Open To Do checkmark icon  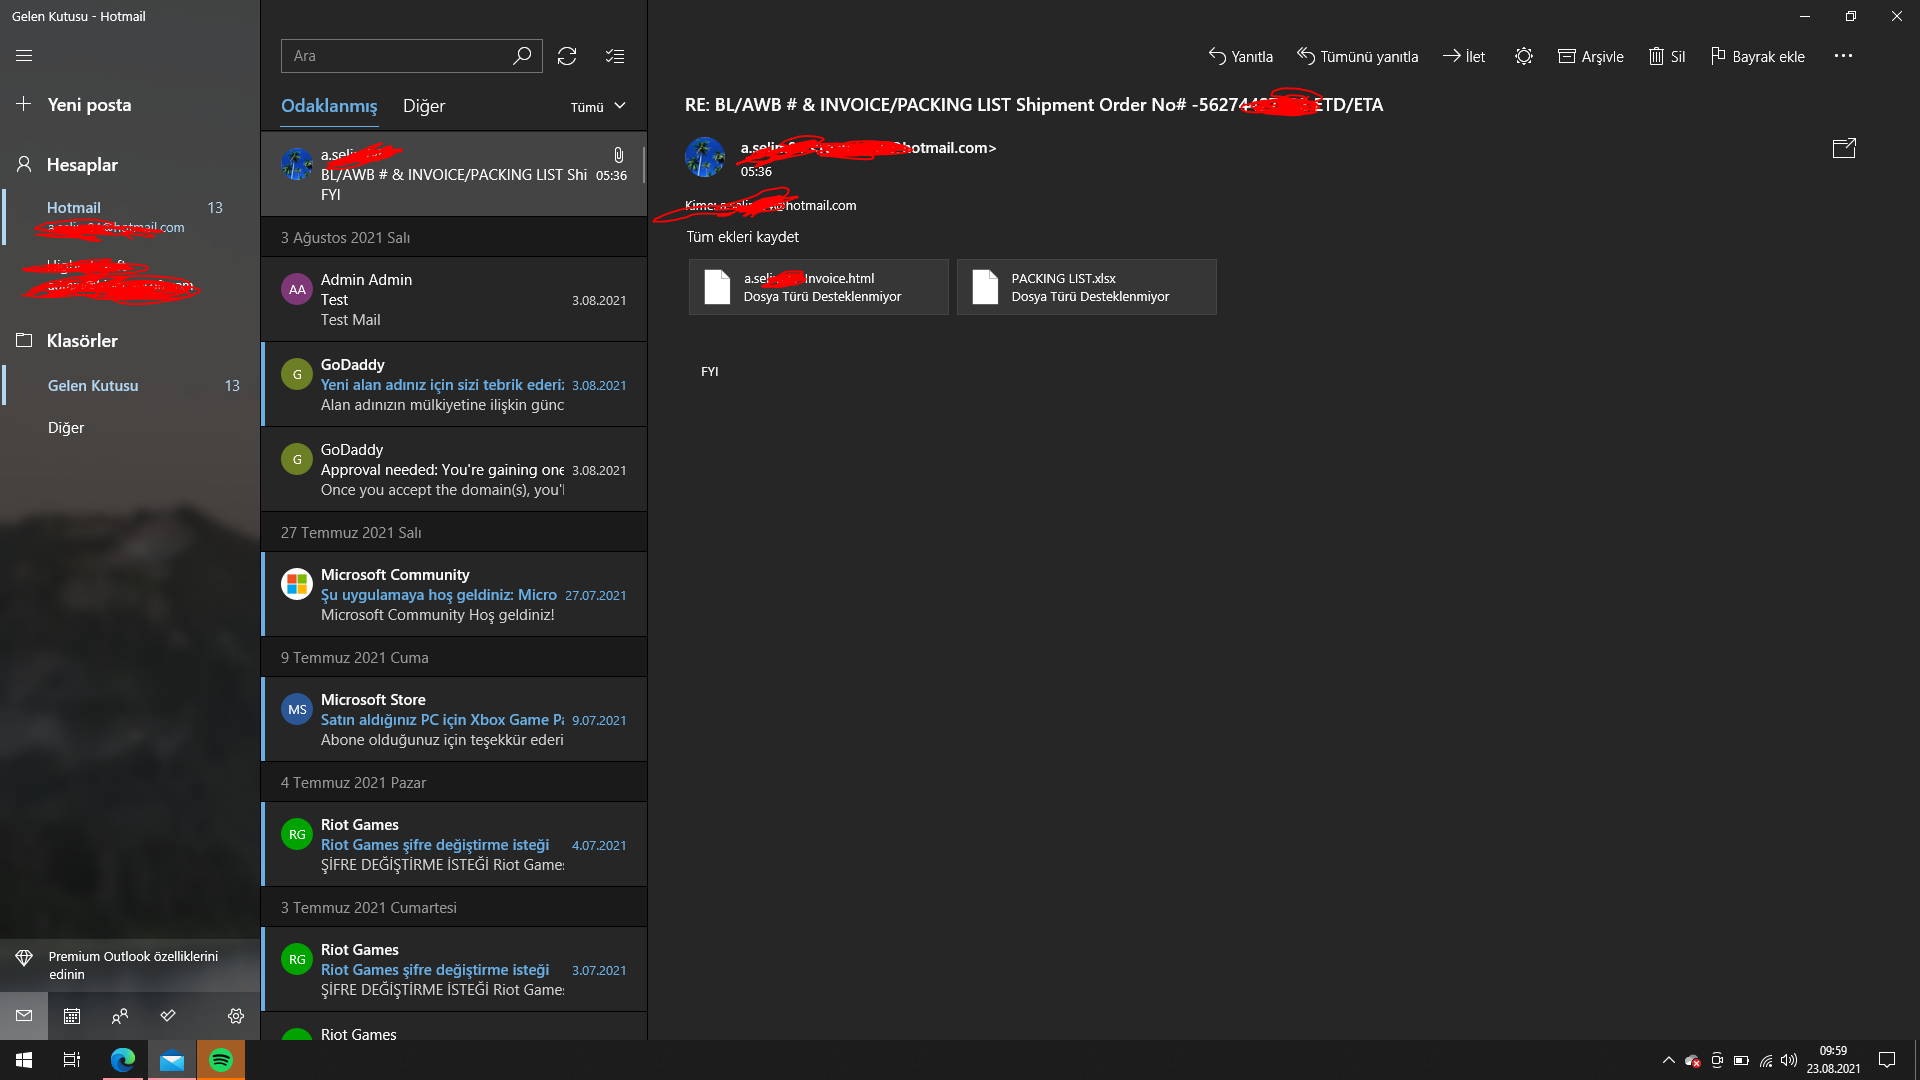168,1016
